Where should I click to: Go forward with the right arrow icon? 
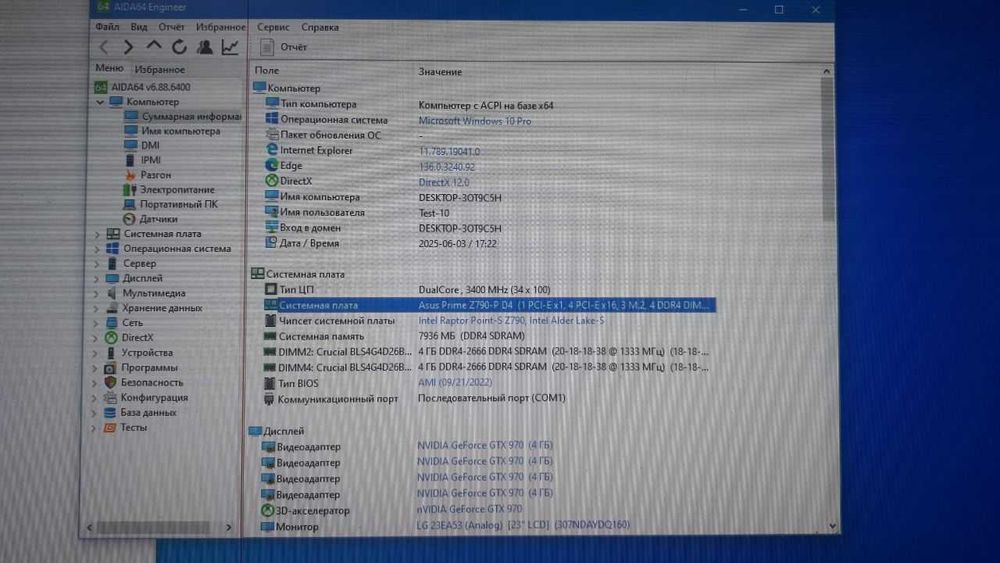pyautogui.click(x=128, y=47)
